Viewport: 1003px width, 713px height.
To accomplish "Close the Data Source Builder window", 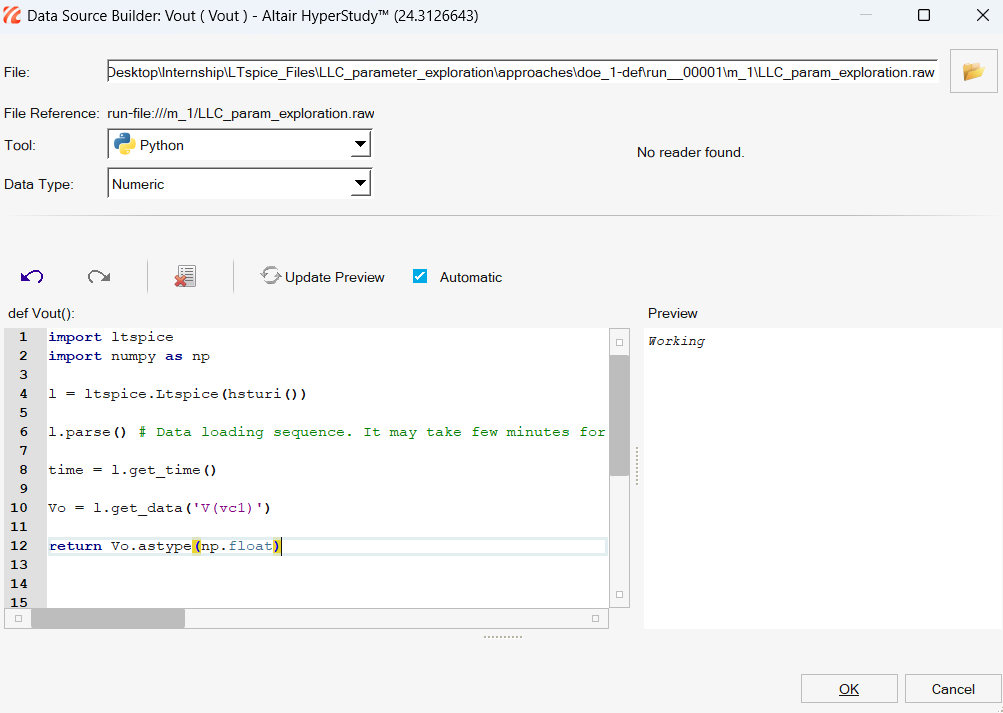I will click(983, 15).
